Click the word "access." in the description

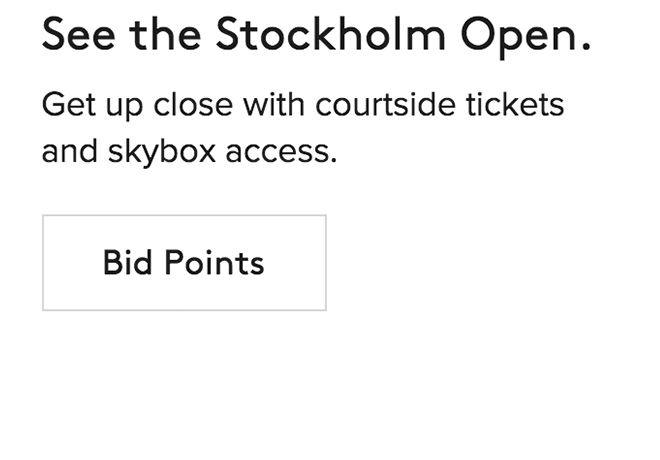283,152
